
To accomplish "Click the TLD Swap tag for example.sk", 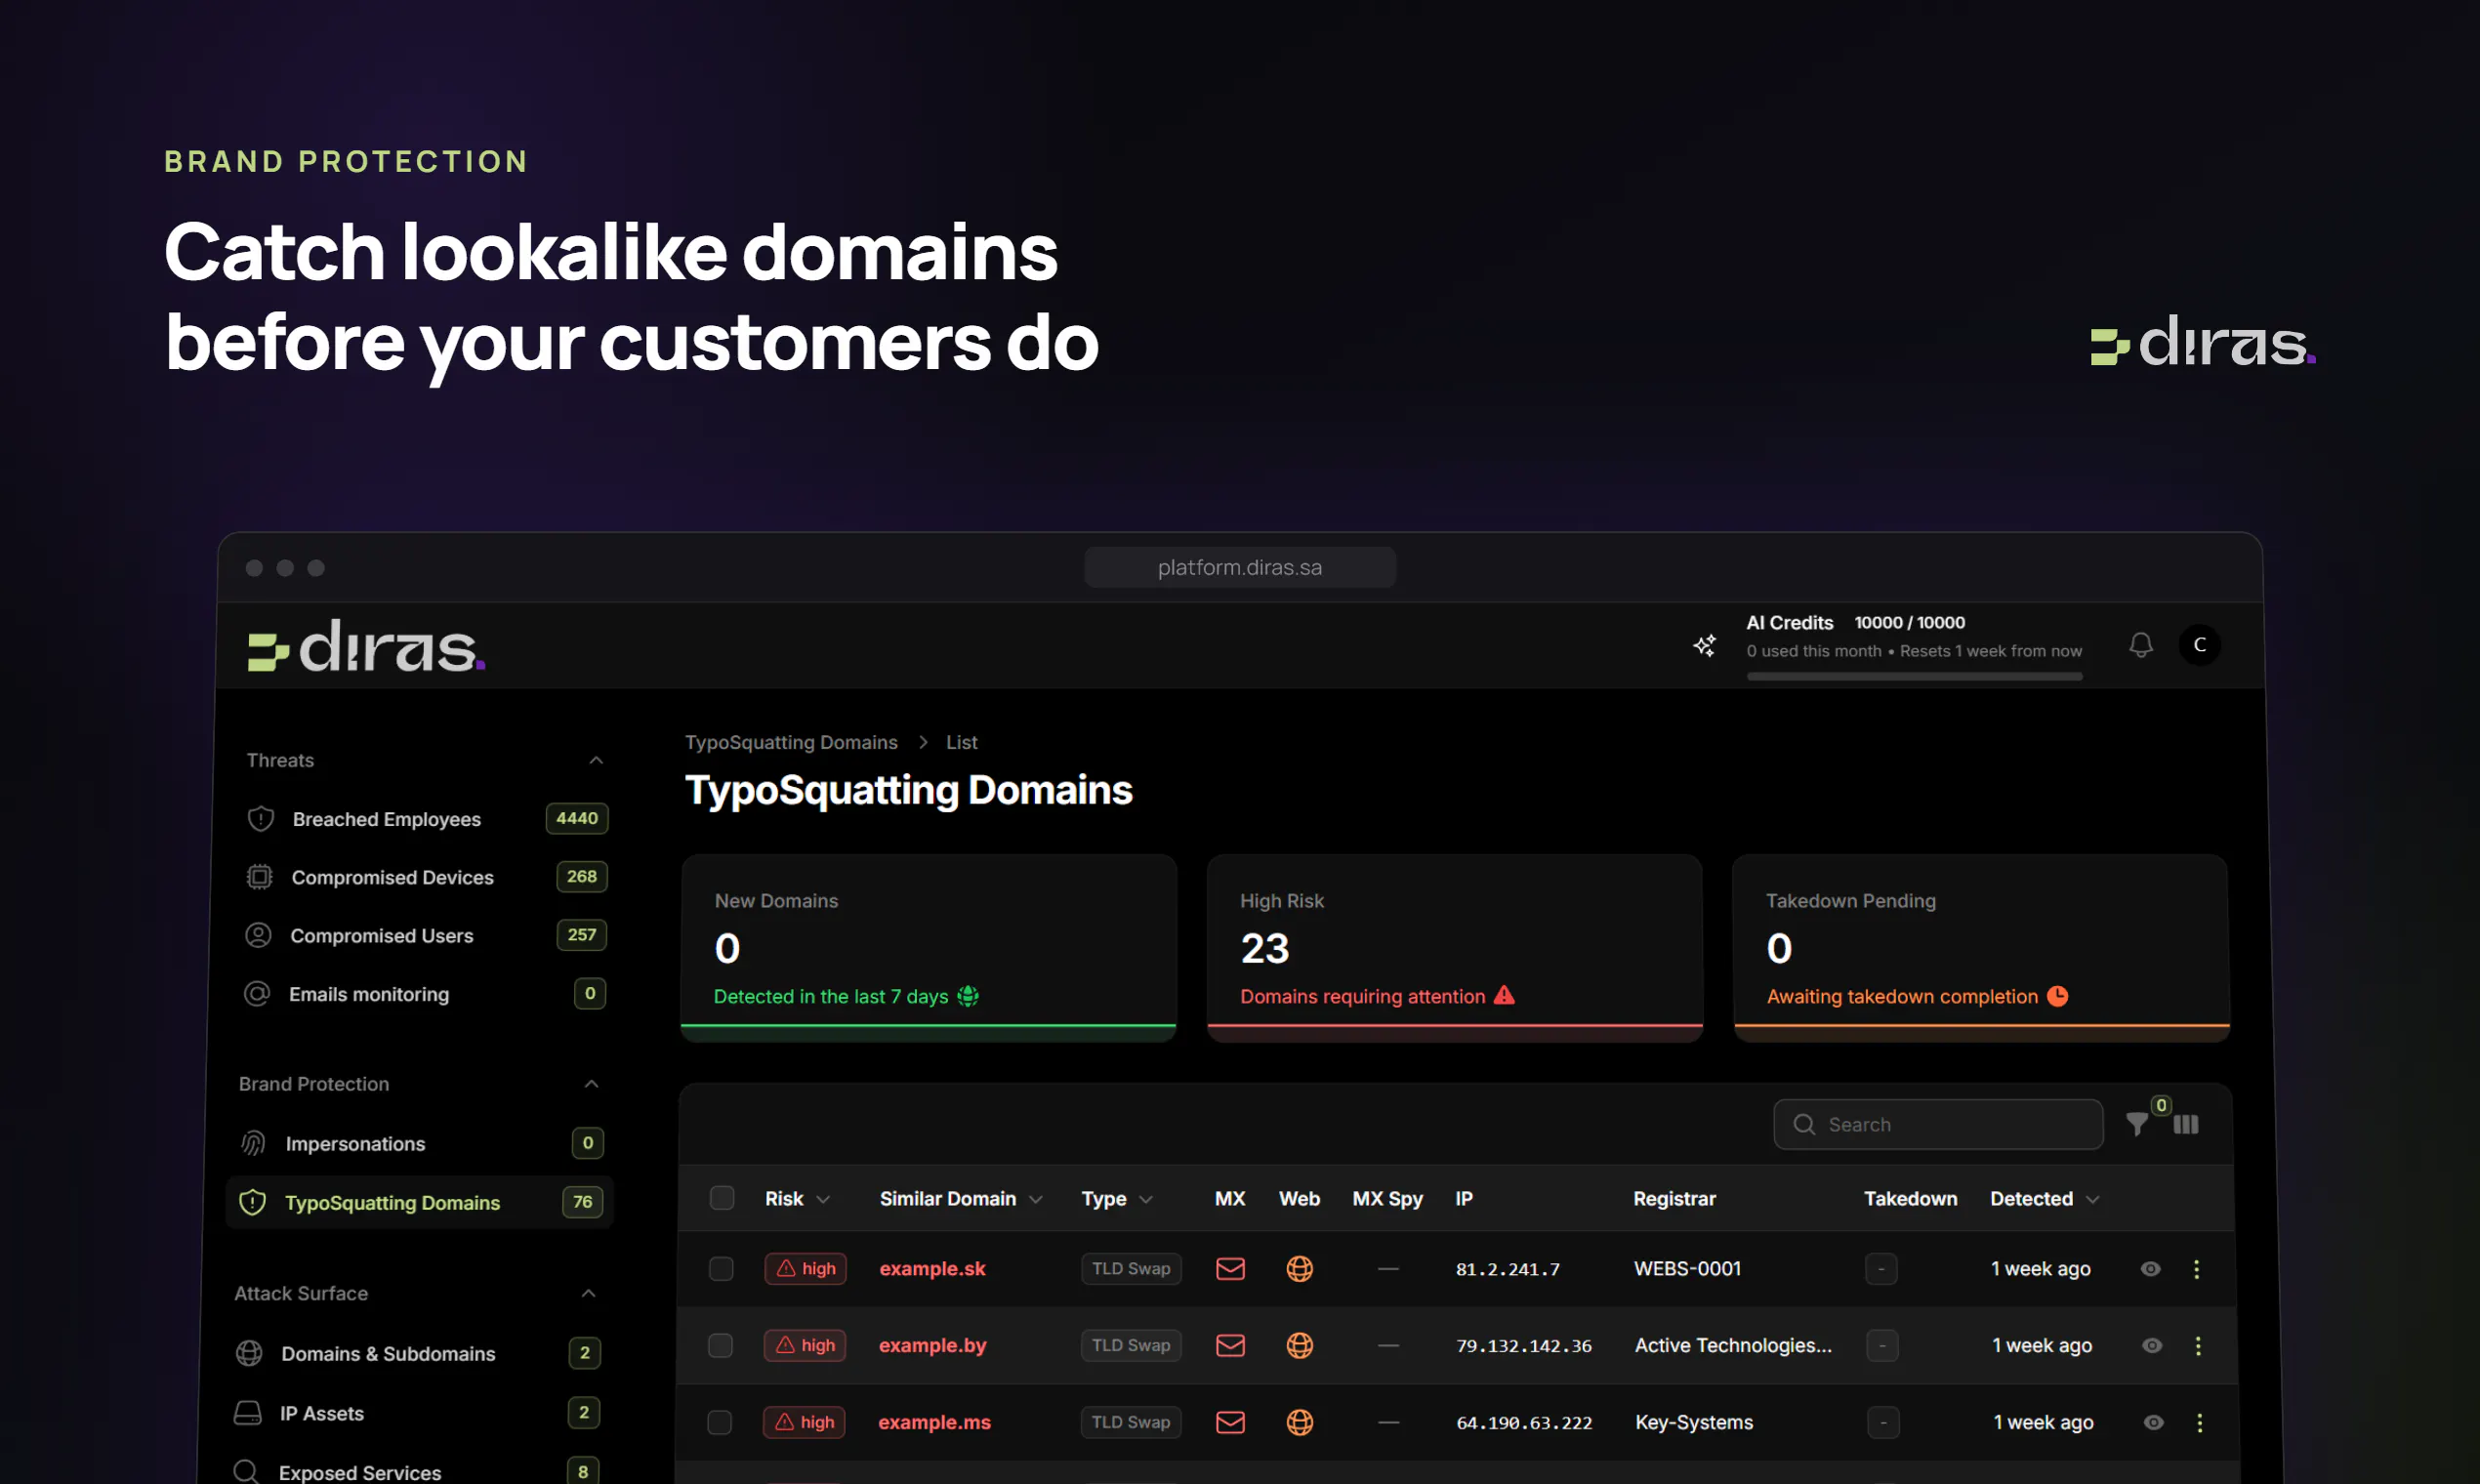I will click(x=1130, y=1269).
